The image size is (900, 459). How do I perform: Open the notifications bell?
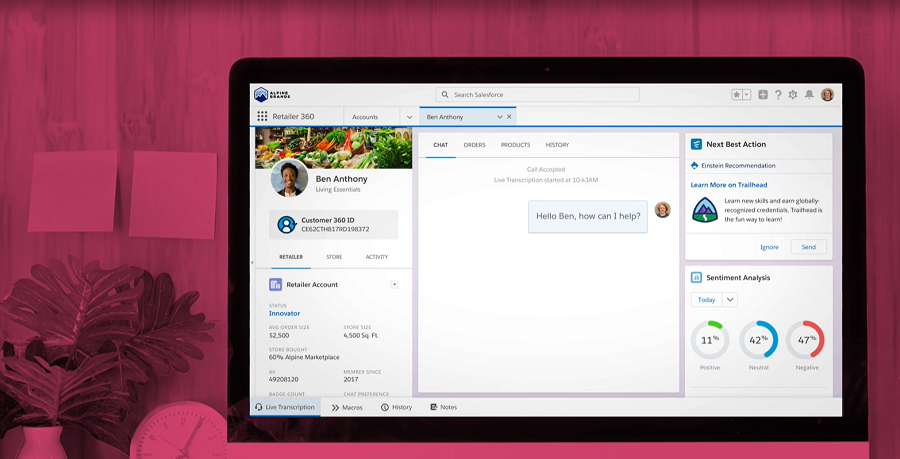(x=809, y=95)
